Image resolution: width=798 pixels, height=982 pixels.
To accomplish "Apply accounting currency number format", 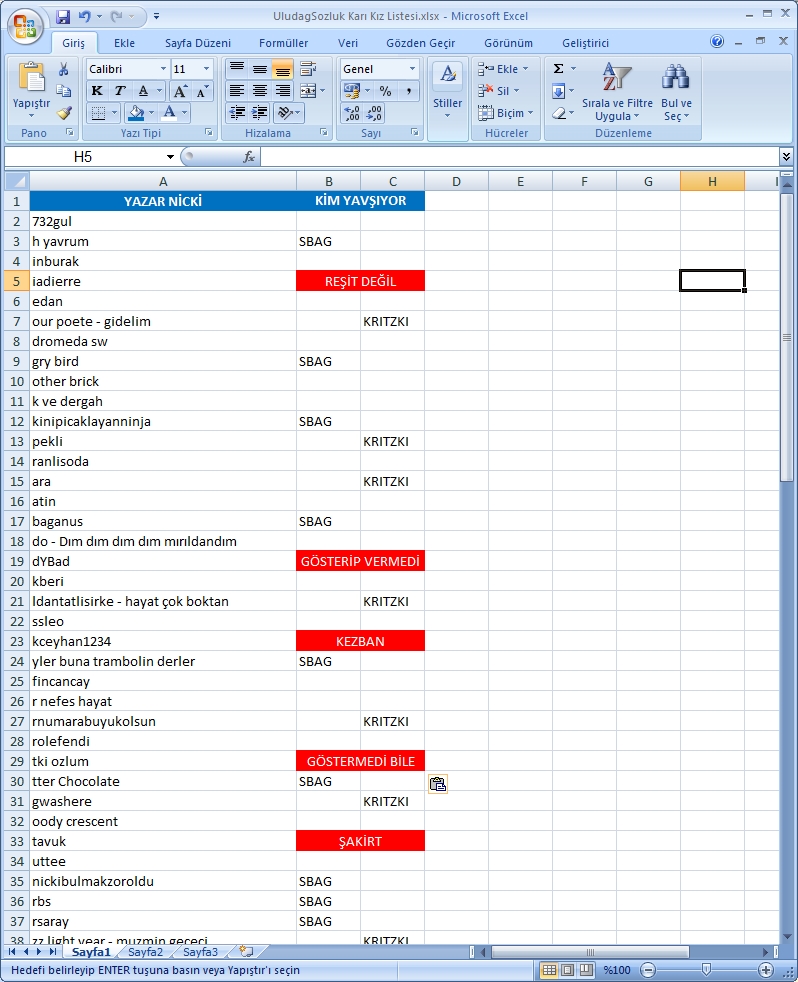I will tap(351, 91).
